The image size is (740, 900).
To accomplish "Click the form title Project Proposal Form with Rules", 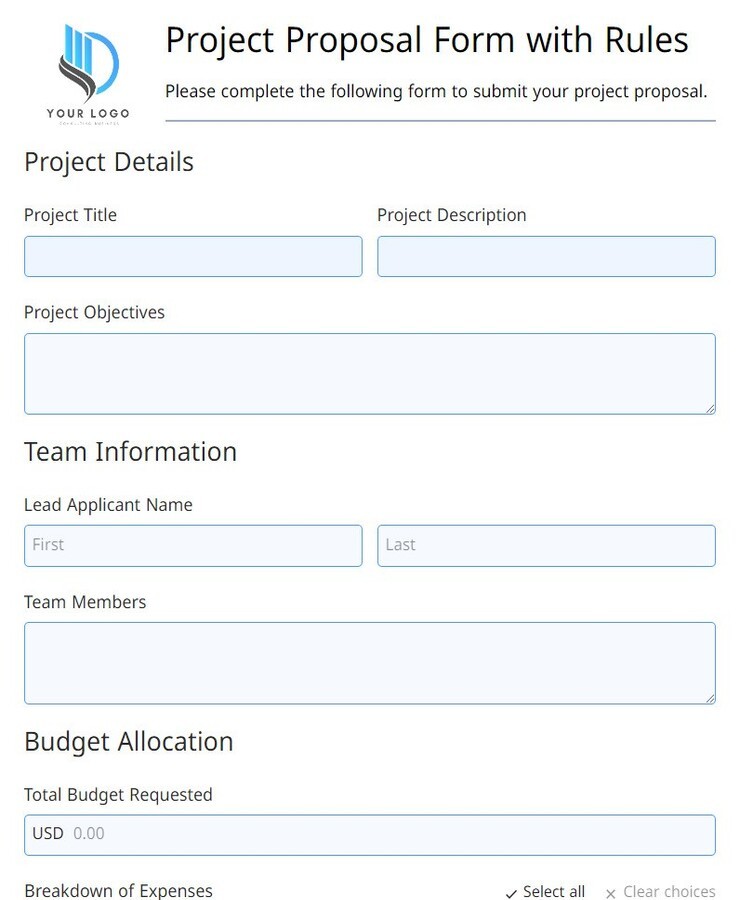I will [427, 40].
